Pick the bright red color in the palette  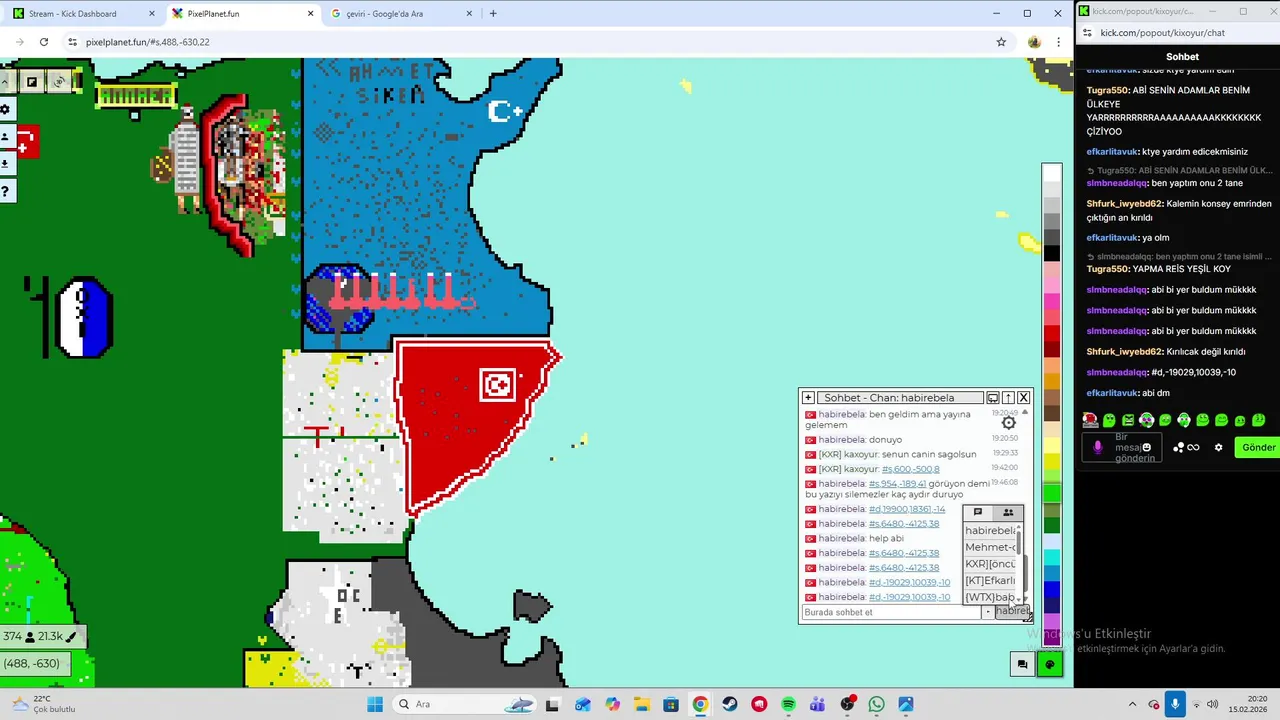(x=1051, y=333)
